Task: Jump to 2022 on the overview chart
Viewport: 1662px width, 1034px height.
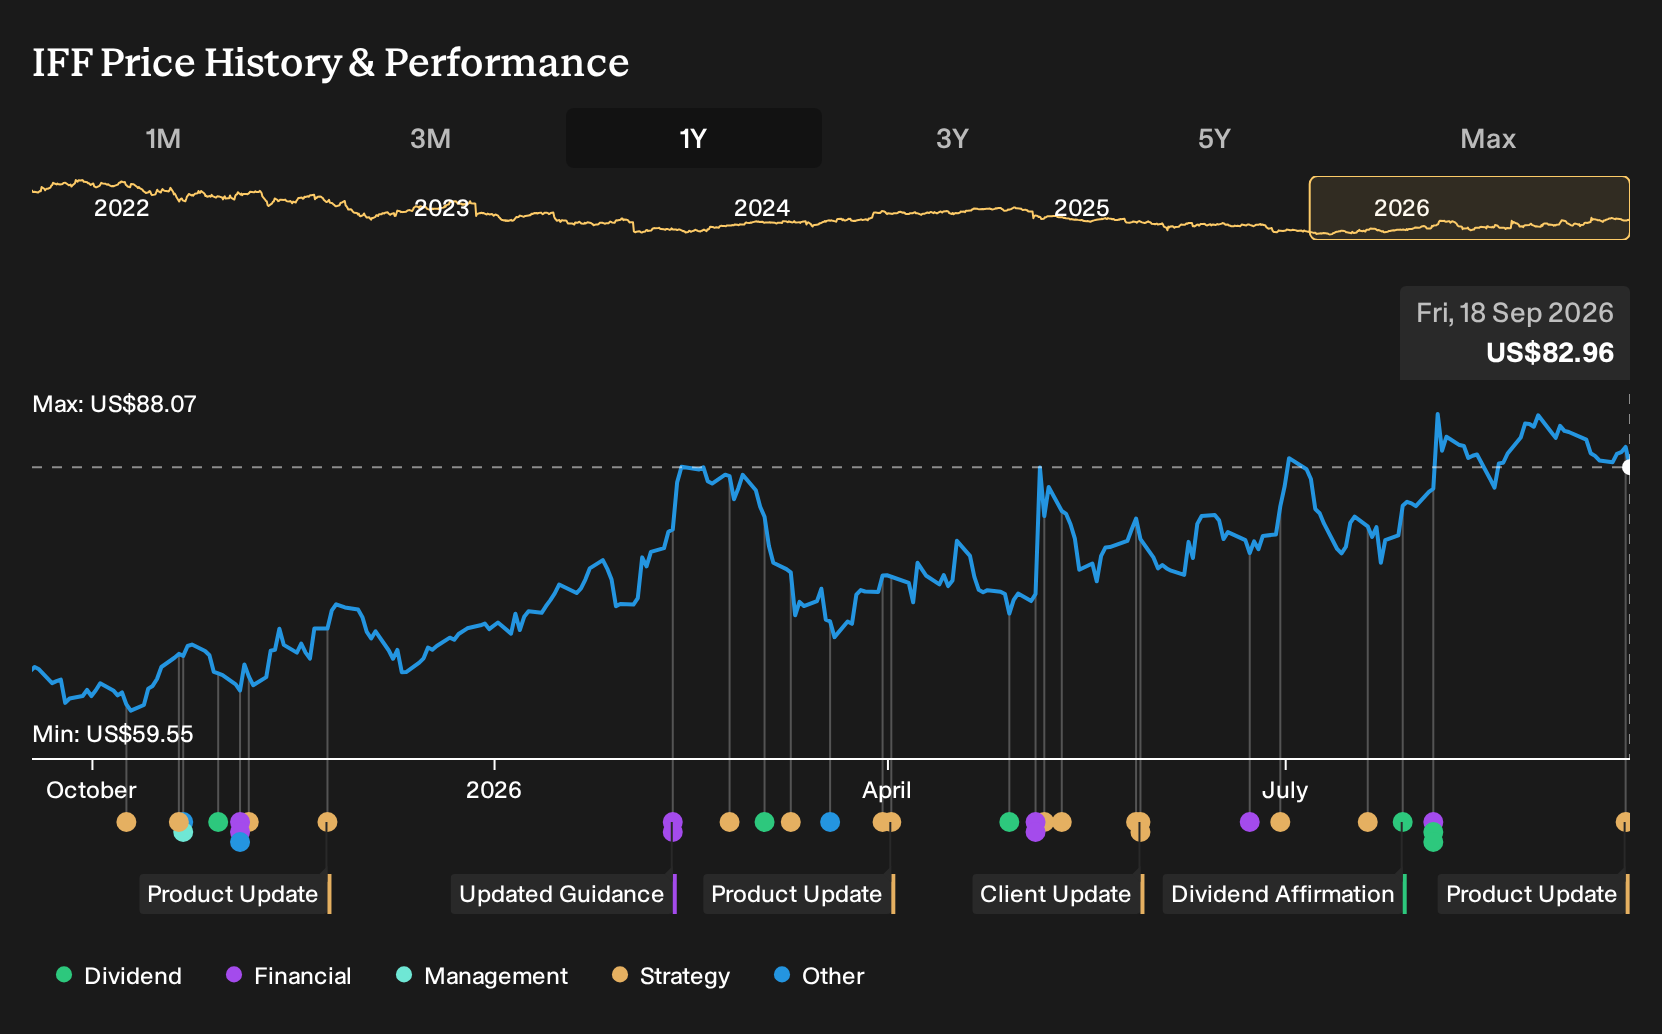Action: (121, 208)
